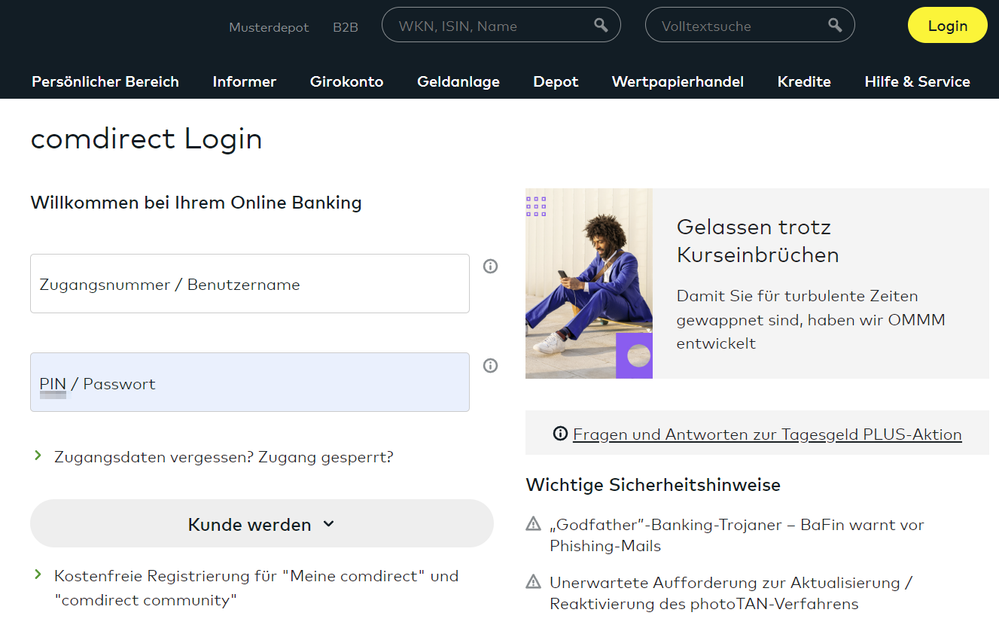Click info icon before Tagesgeld PLUS link
The height and width of the screenshot is (619, 999).
pyautogui.click(x=560, y=434)
